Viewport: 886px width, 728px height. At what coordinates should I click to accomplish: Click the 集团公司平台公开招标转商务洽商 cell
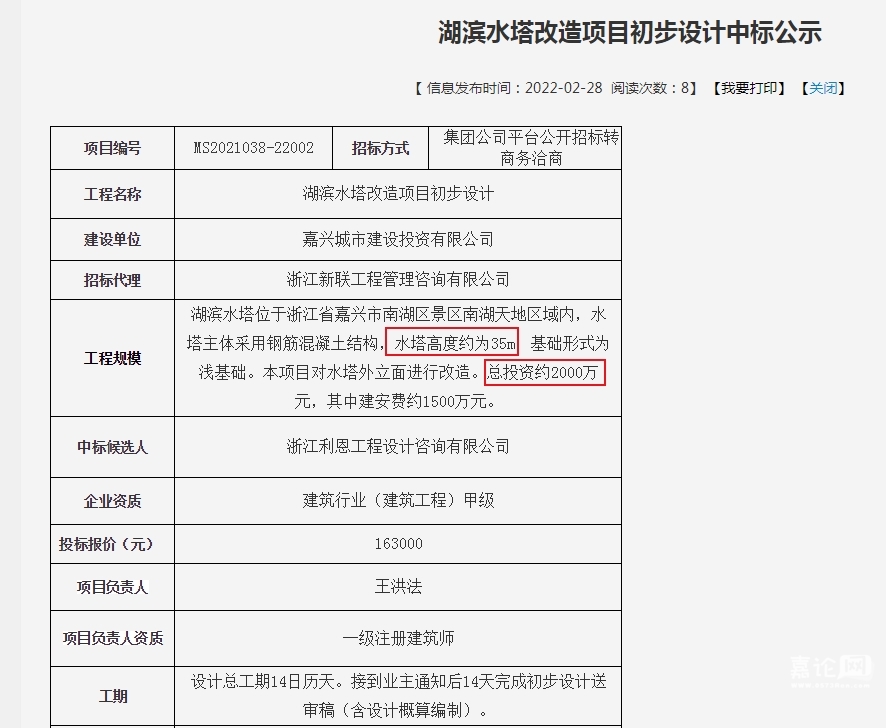coord(531,148)
